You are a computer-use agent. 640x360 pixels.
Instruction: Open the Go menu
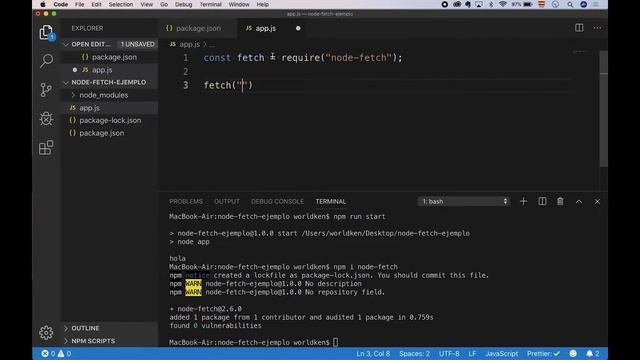pos(164,4)
